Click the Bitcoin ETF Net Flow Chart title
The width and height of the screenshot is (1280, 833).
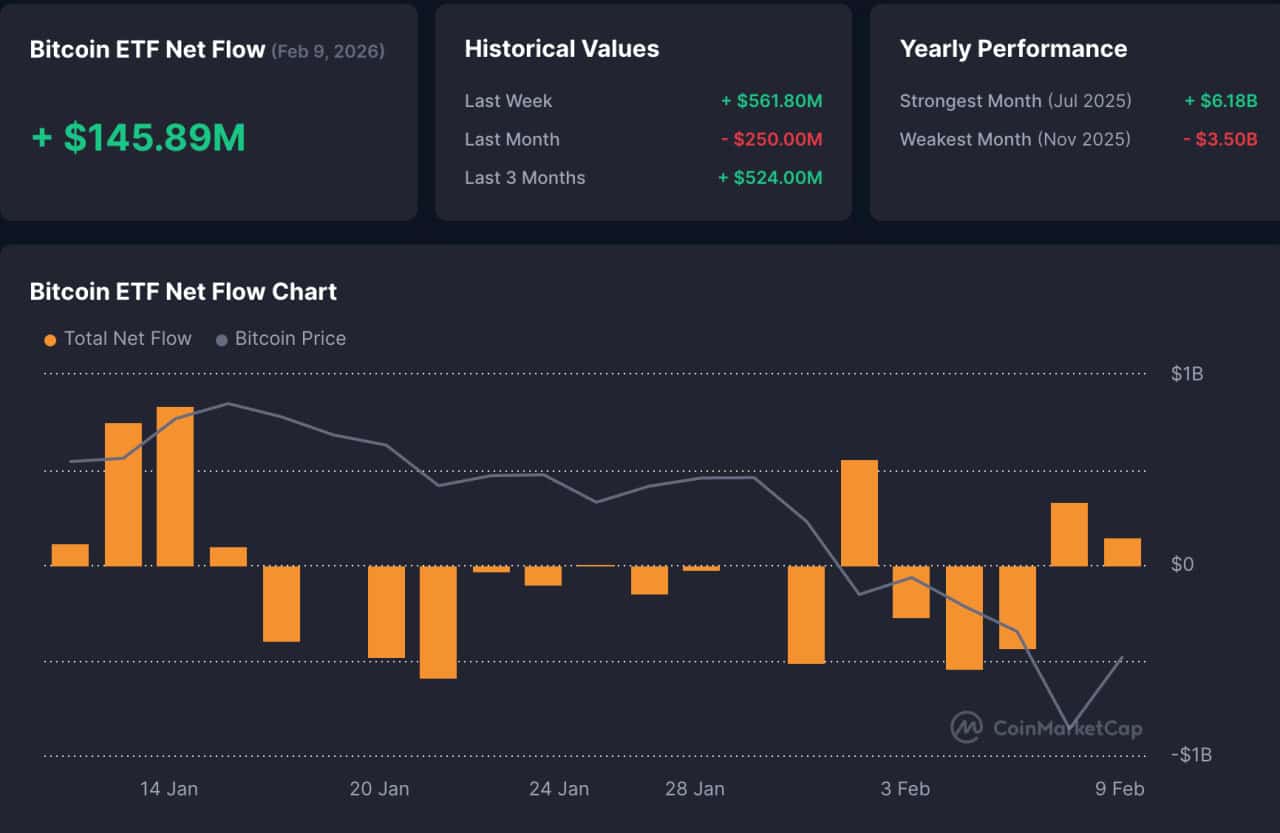pos(183,292)
